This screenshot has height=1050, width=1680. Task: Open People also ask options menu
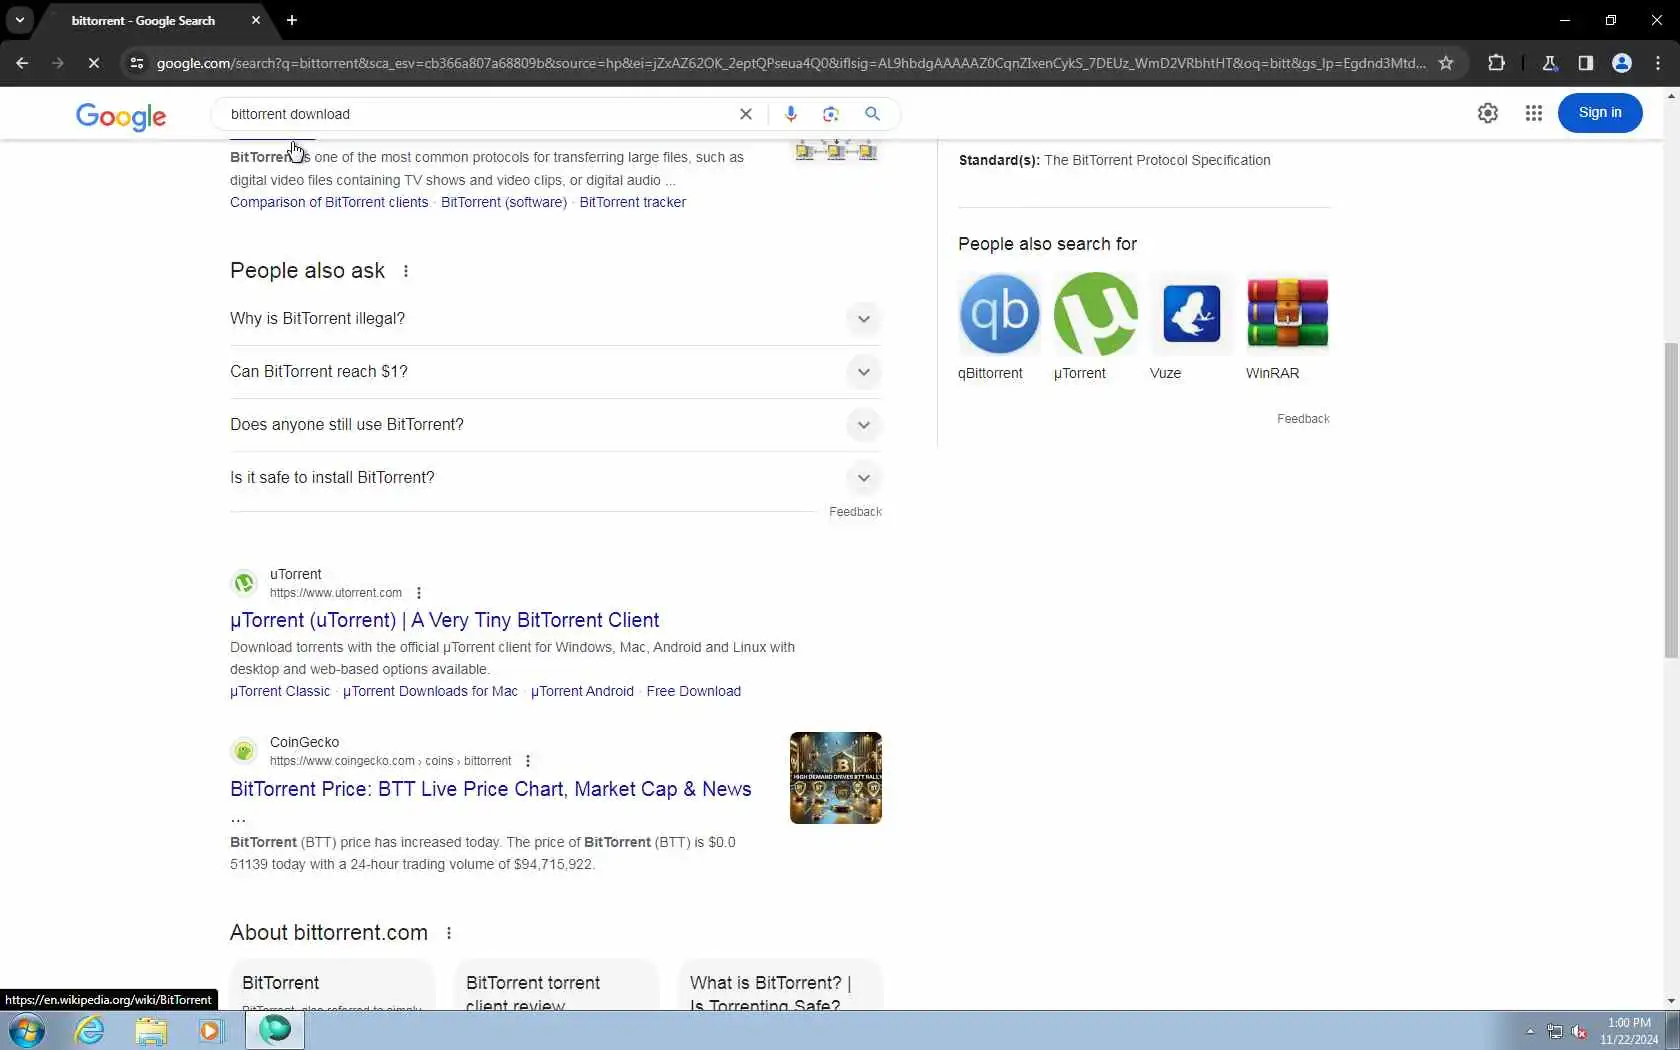406,271
